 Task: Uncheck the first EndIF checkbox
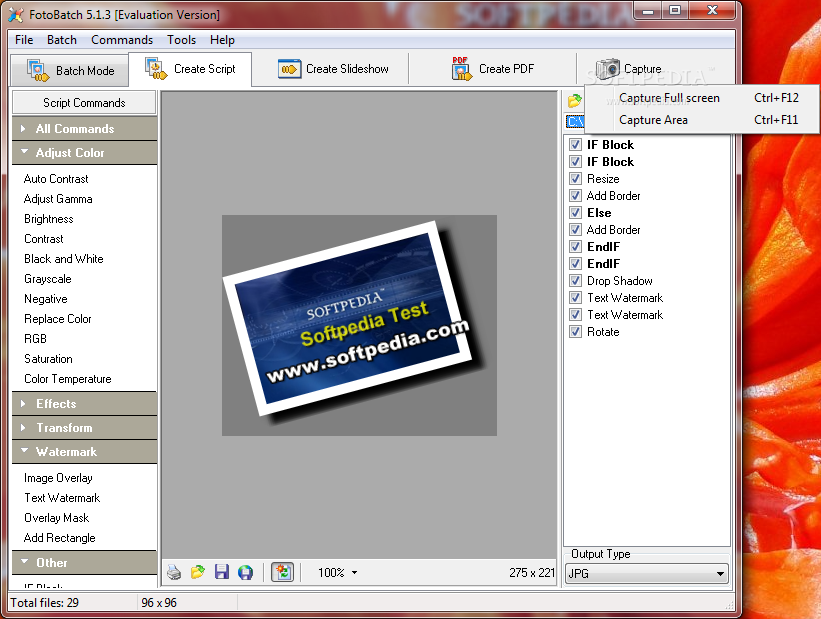click(x=575, y=247)
